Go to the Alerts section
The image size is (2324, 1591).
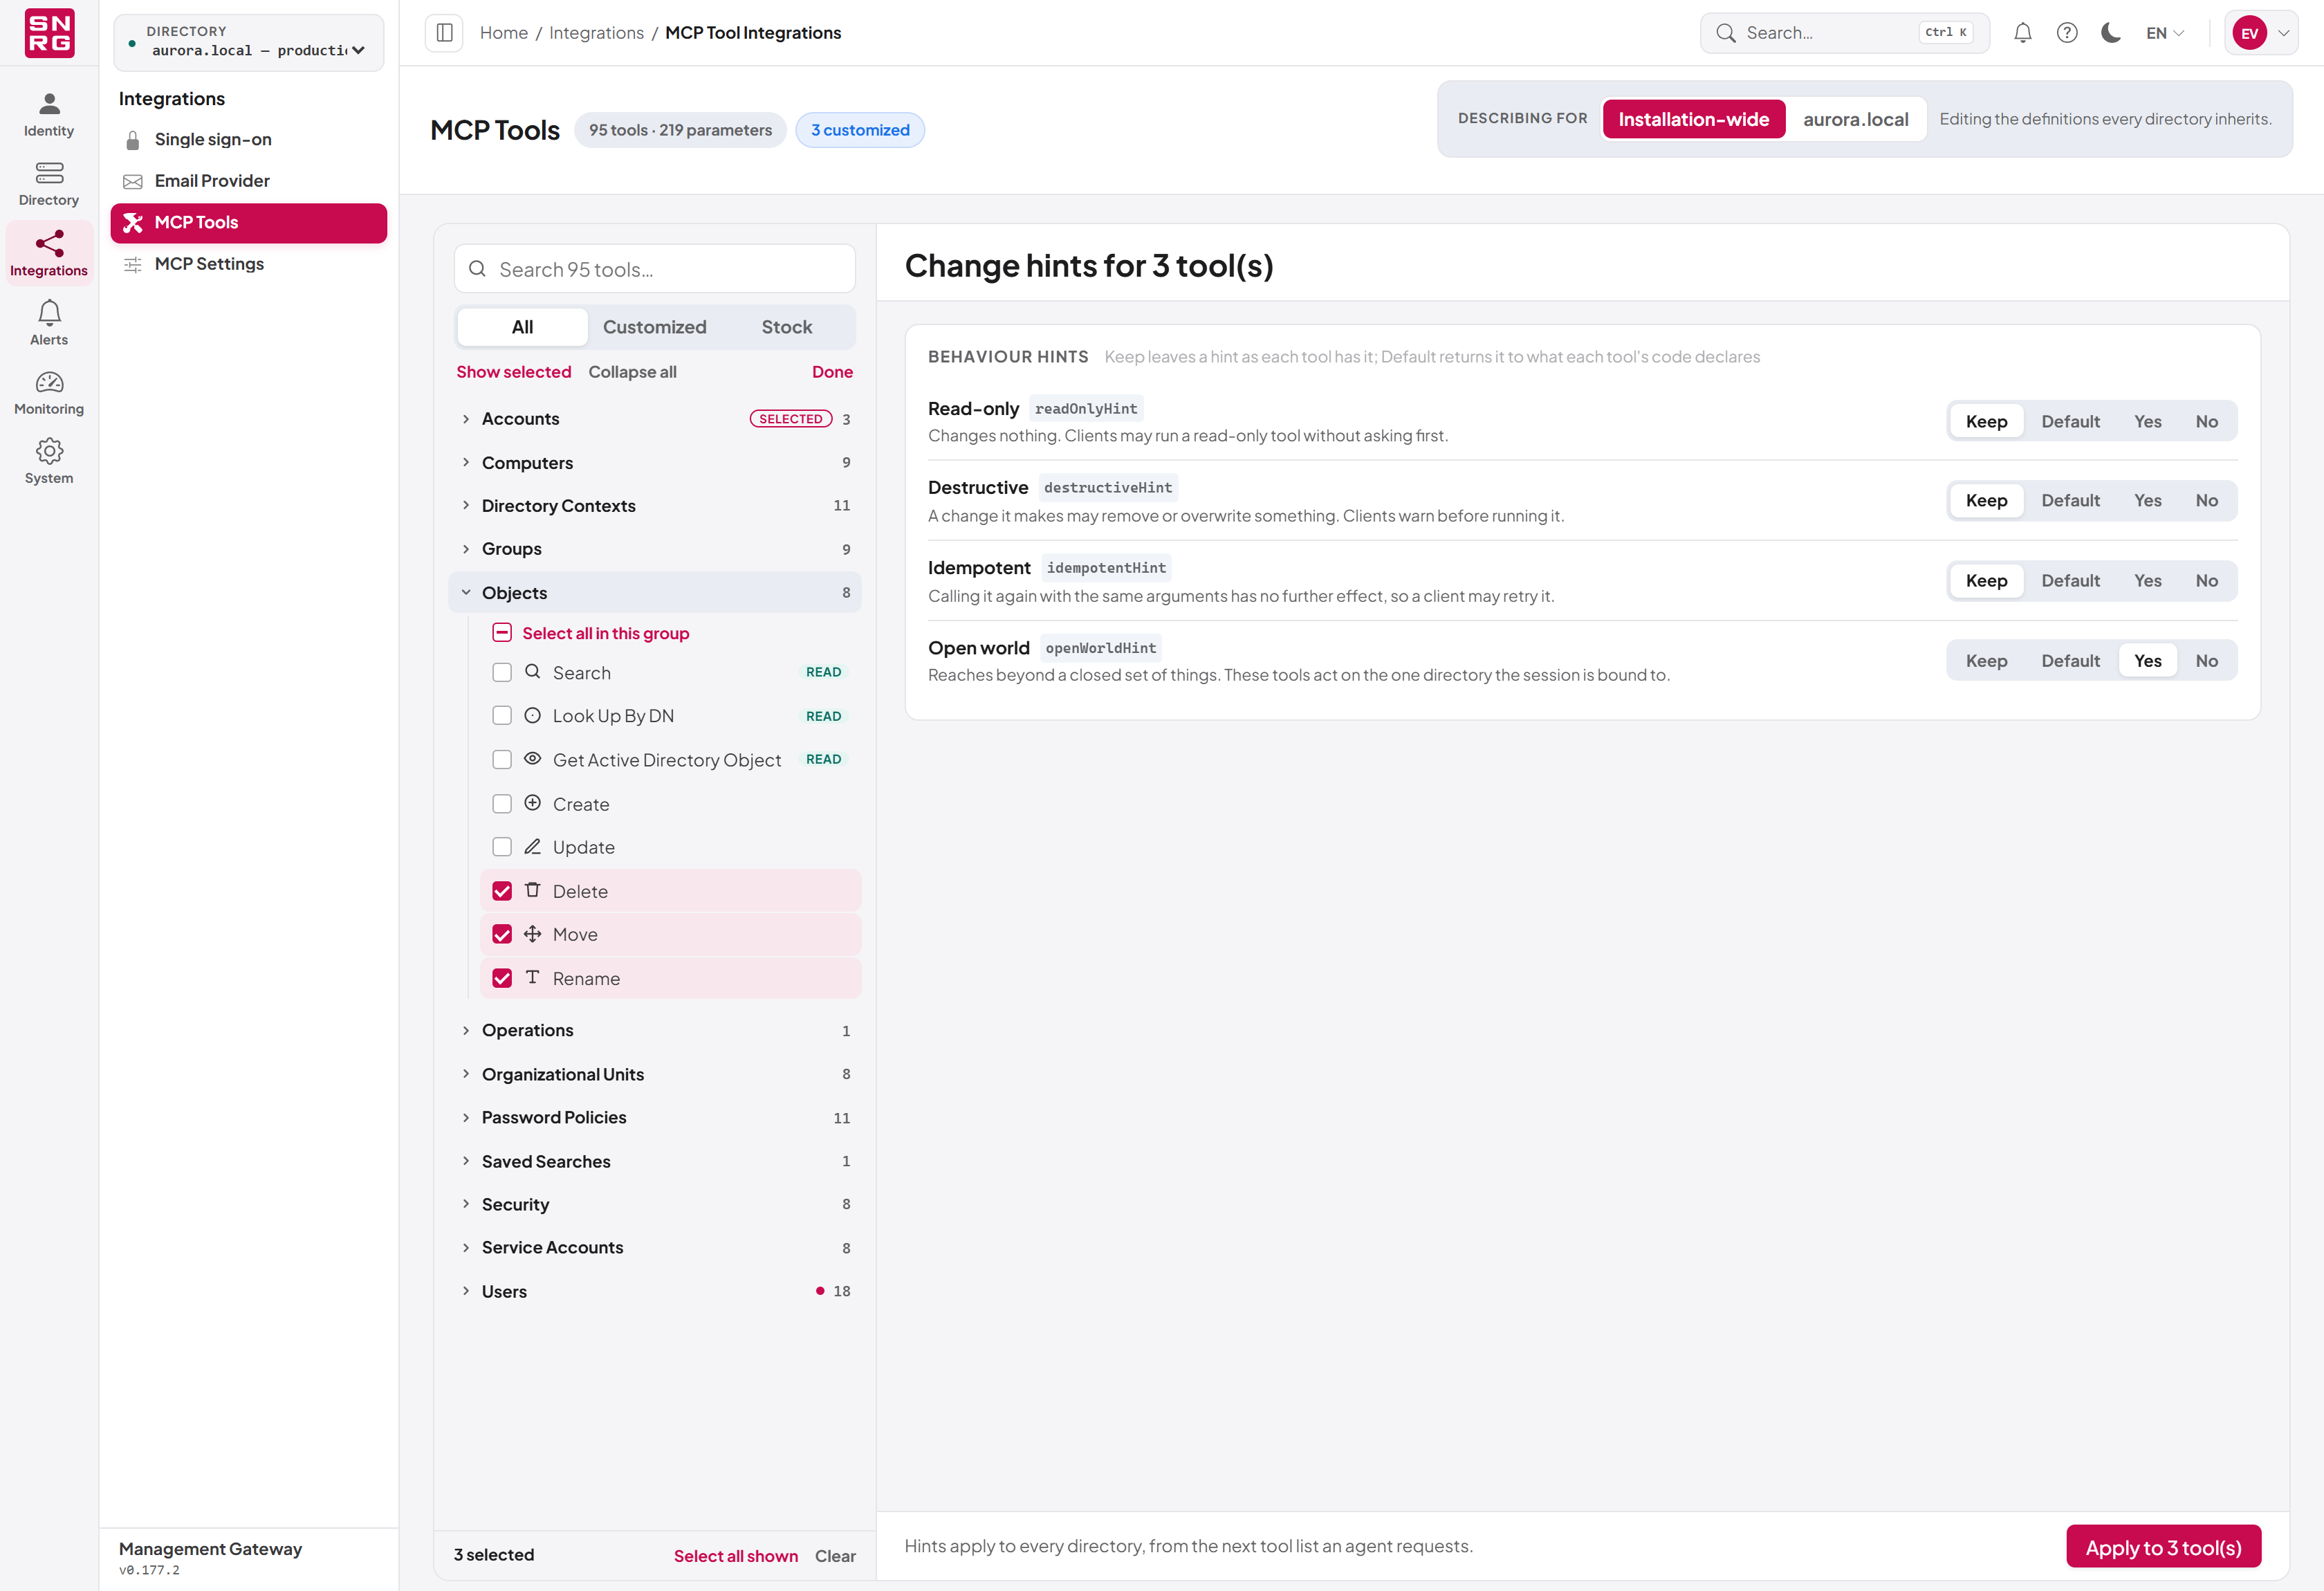click(x=49, y=323)
